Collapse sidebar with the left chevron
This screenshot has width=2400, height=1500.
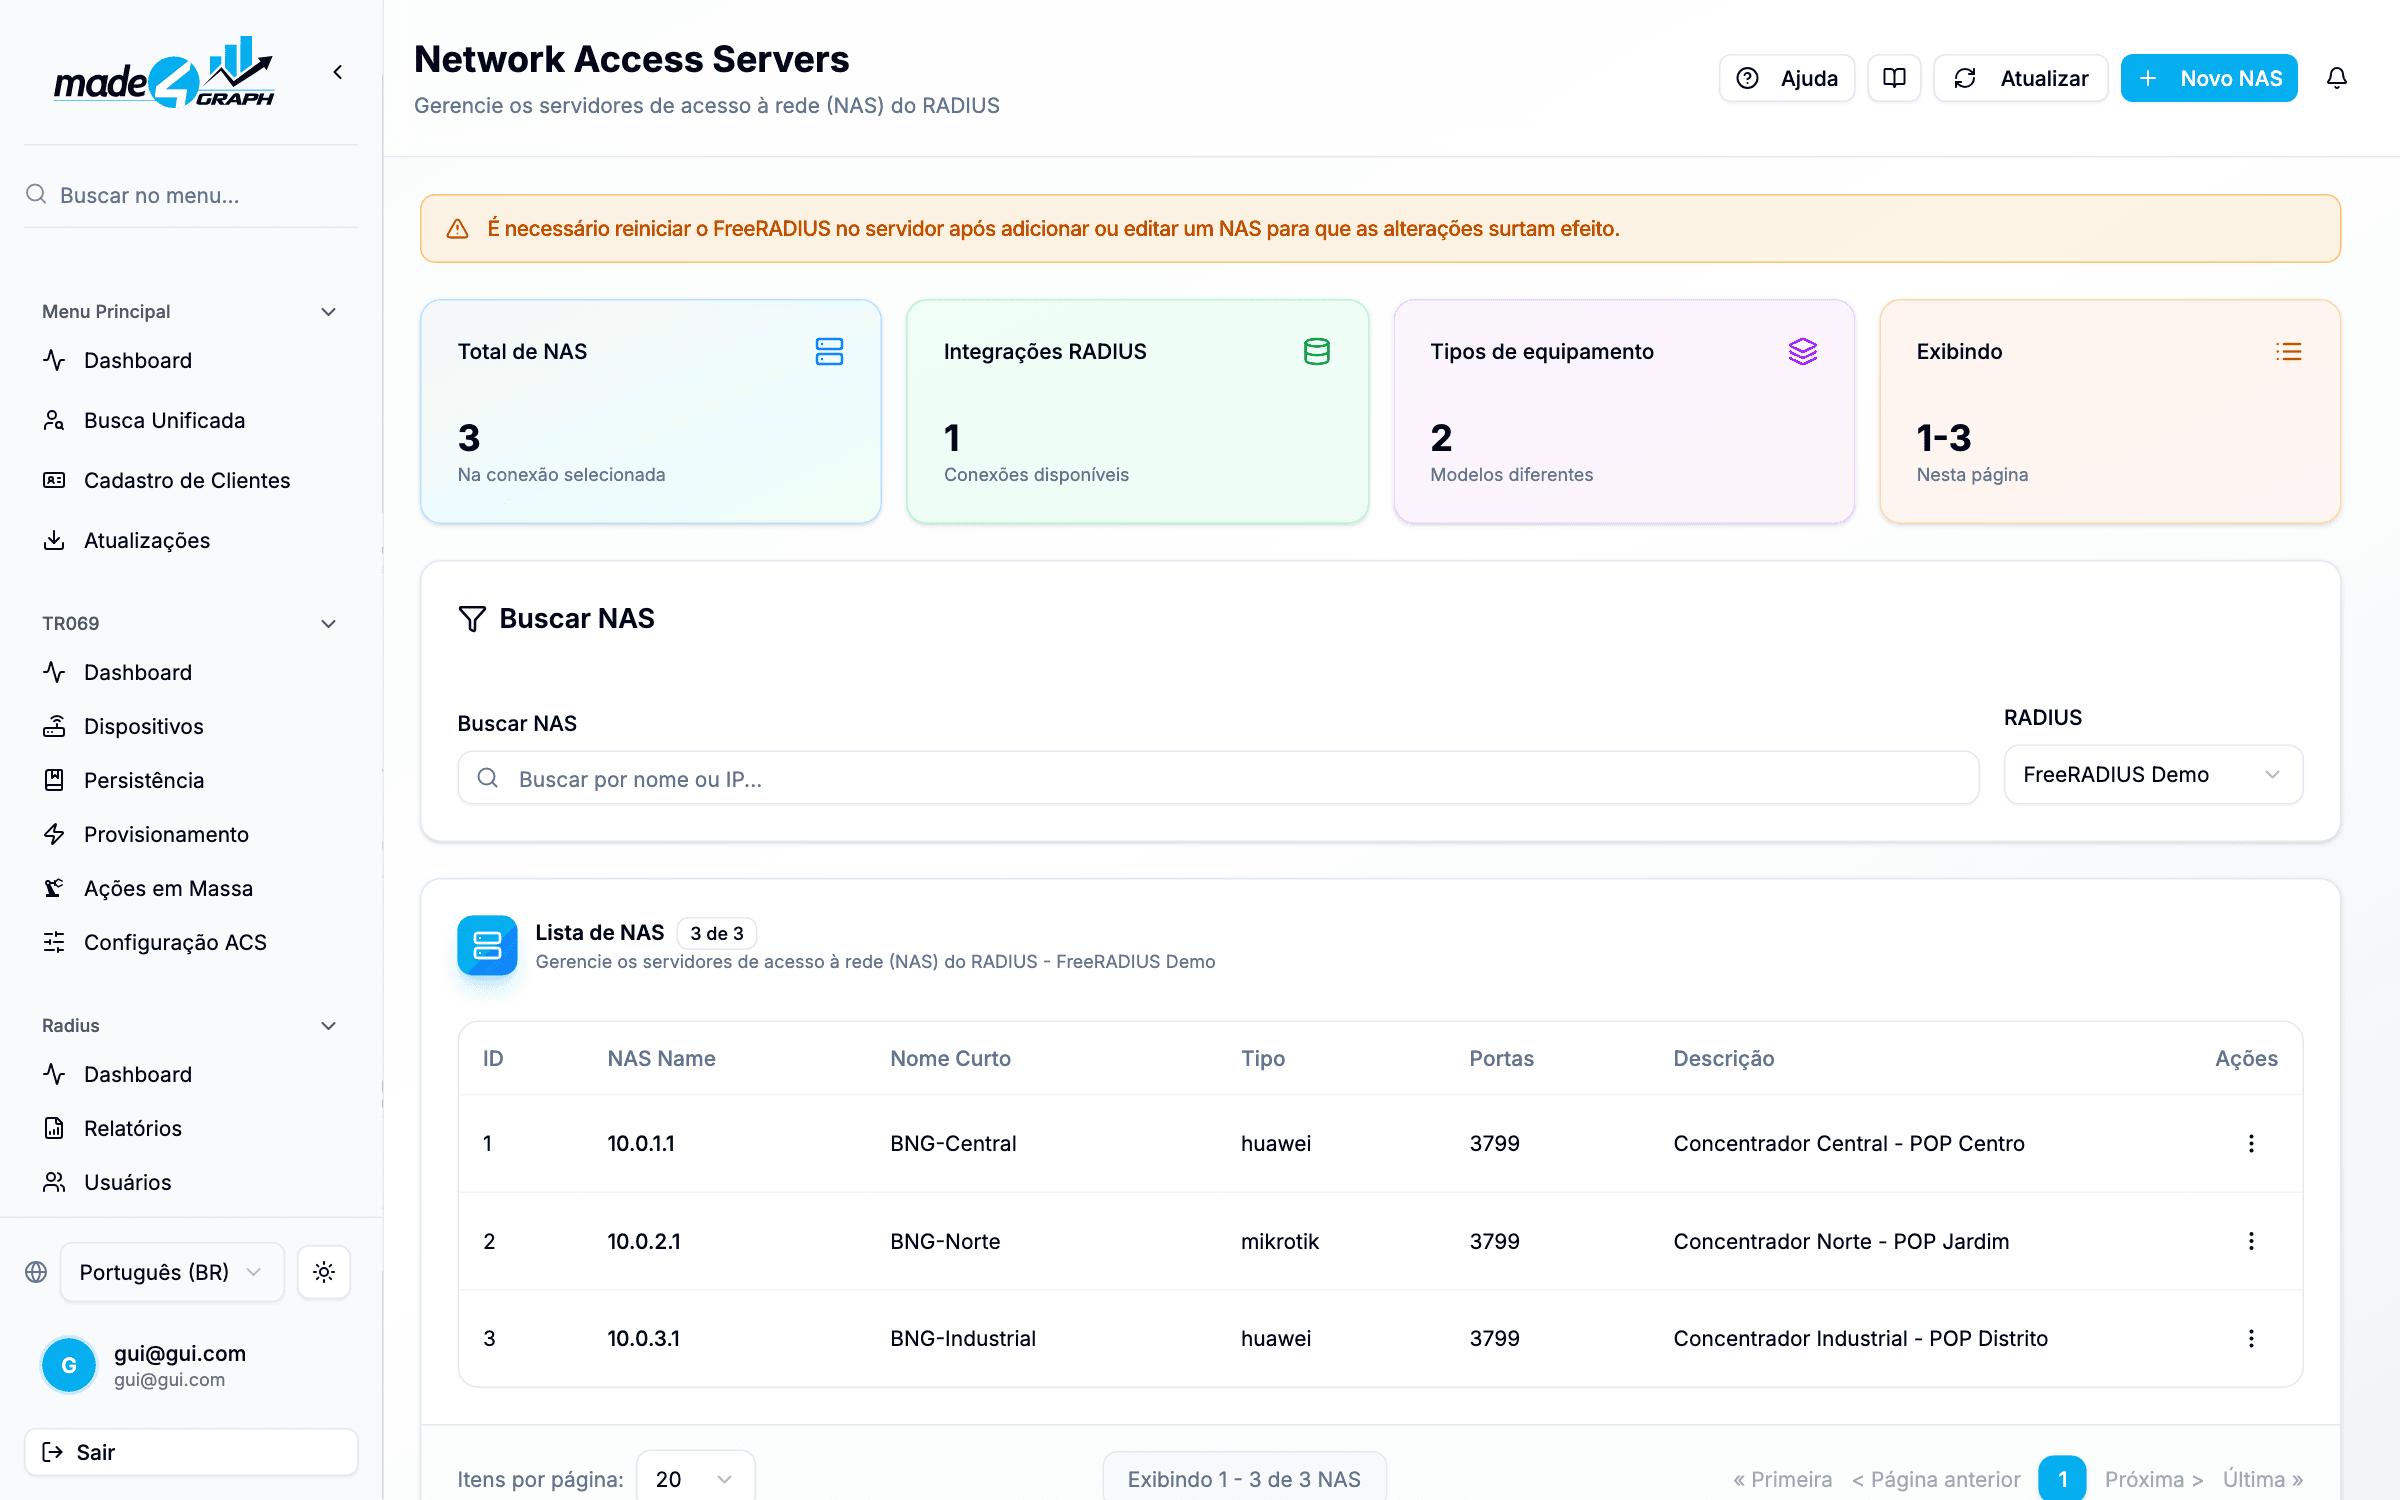[338, 72]
